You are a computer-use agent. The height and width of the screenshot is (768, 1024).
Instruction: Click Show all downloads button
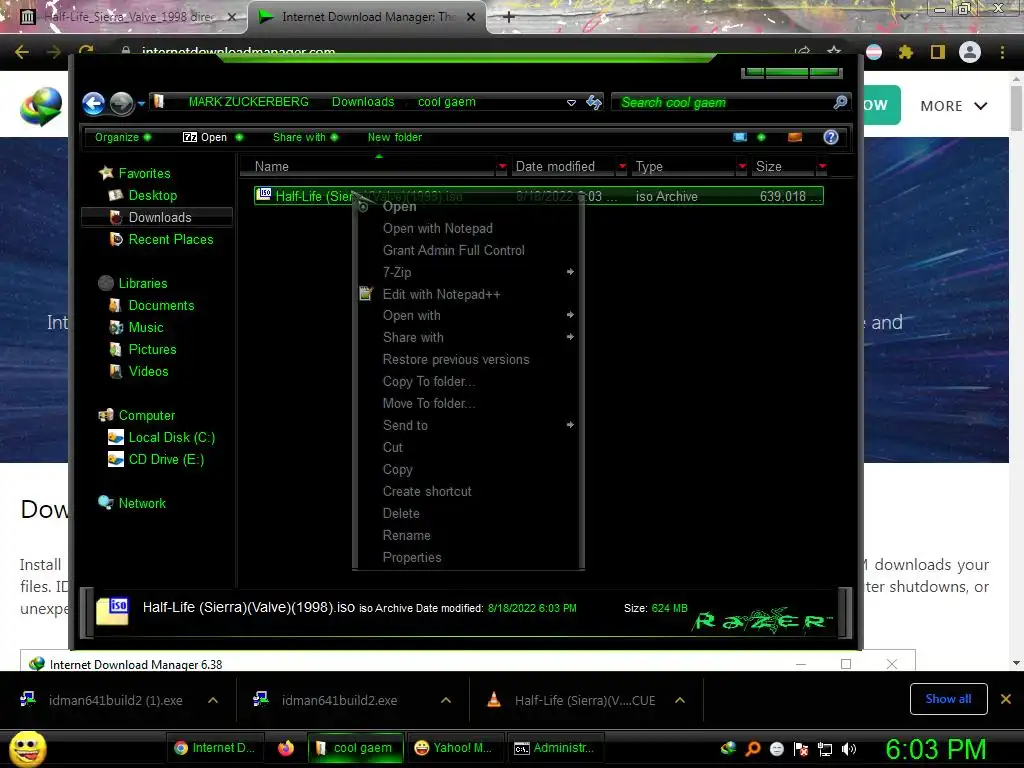(x=948, y=699)
